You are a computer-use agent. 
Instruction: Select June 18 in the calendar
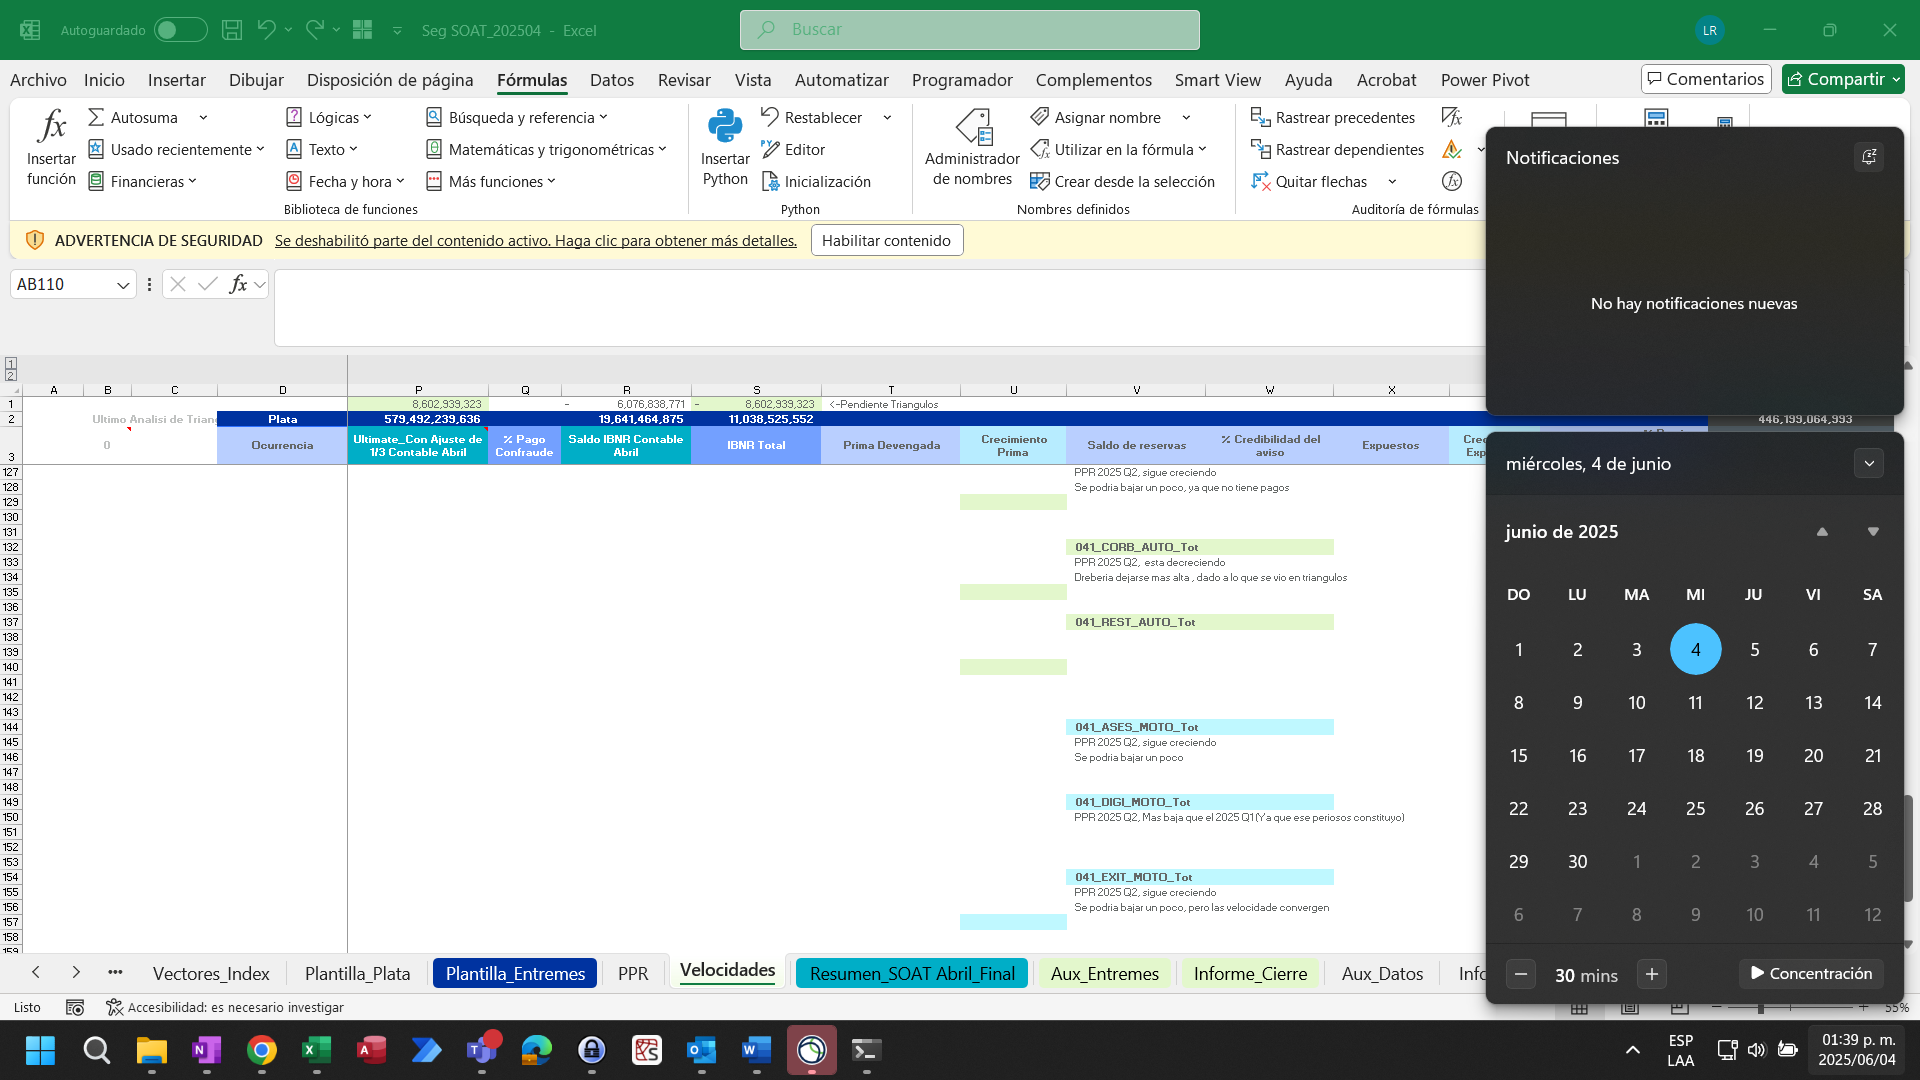tap(1695, 756)
